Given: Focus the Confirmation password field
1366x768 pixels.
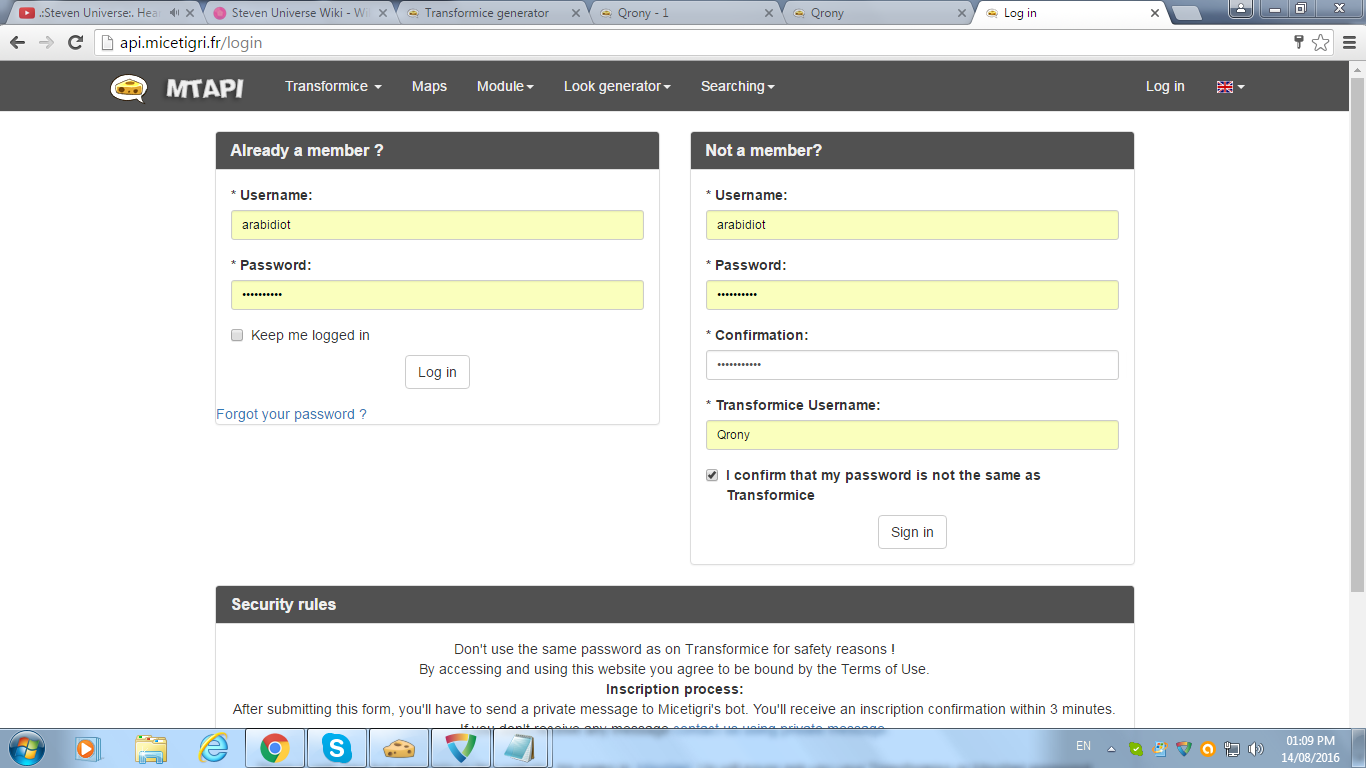Looking at the screenshot, I should click(x=912, y=365).
